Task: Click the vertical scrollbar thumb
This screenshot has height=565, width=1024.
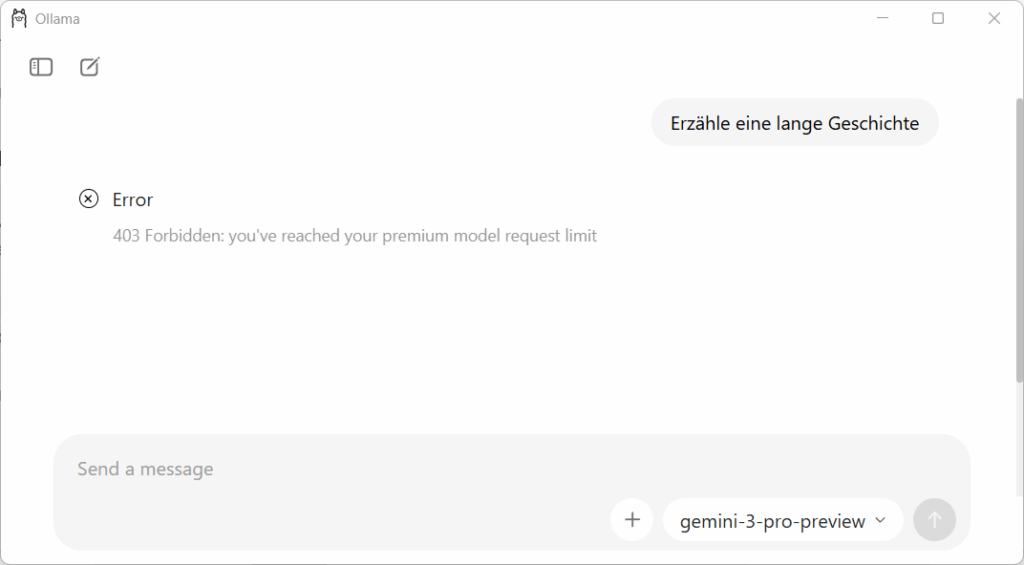Action: 1019,240
